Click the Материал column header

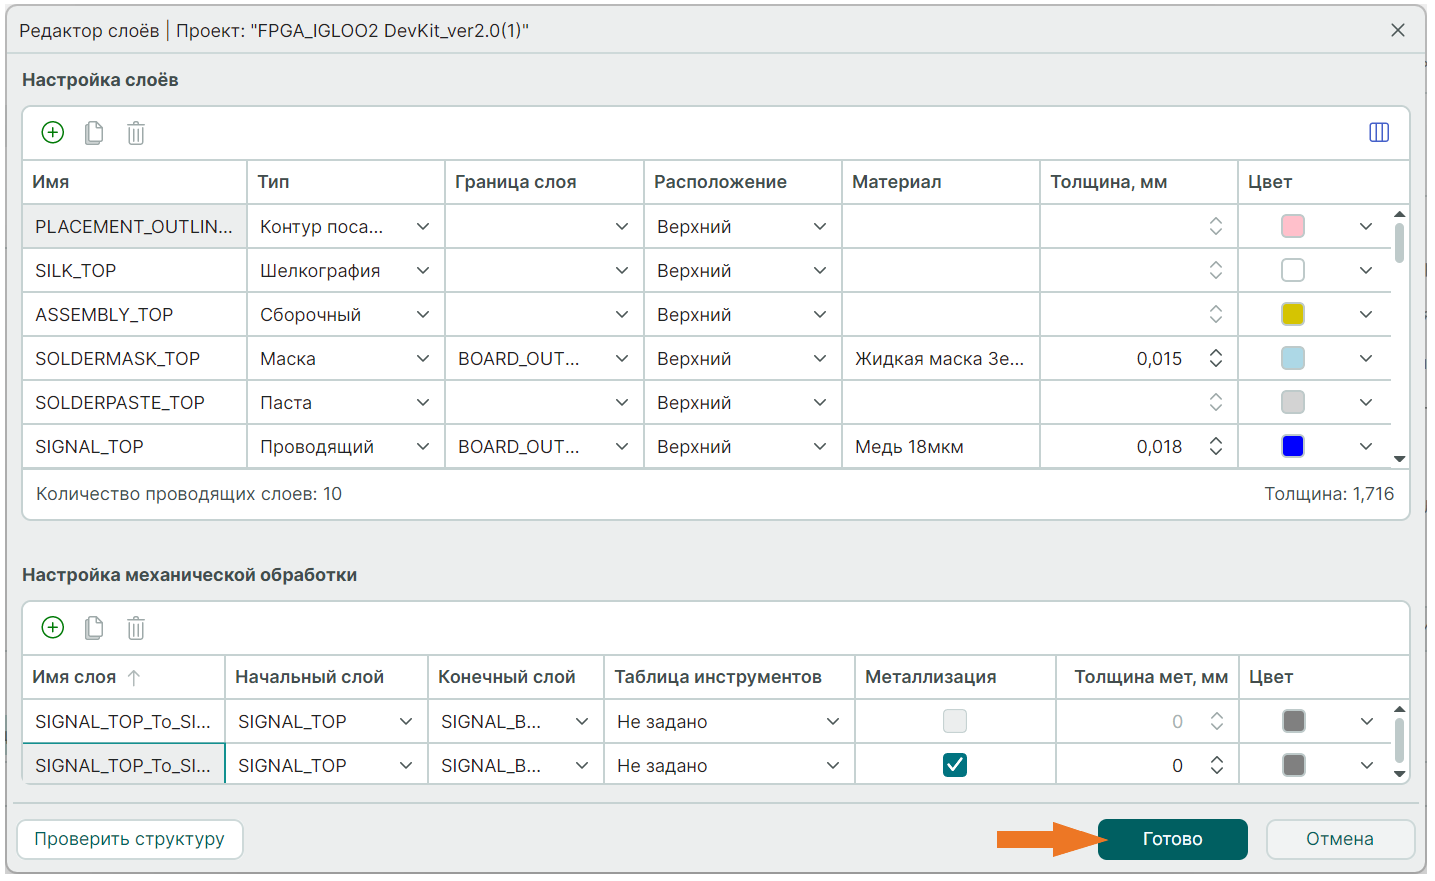[x=897, y=182]
